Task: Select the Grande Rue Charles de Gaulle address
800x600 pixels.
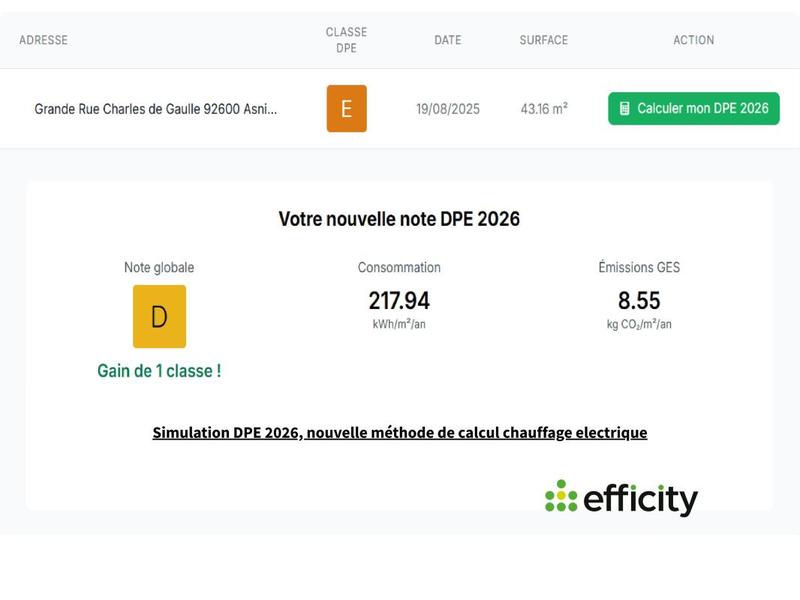Action: (x=156, y=108)
